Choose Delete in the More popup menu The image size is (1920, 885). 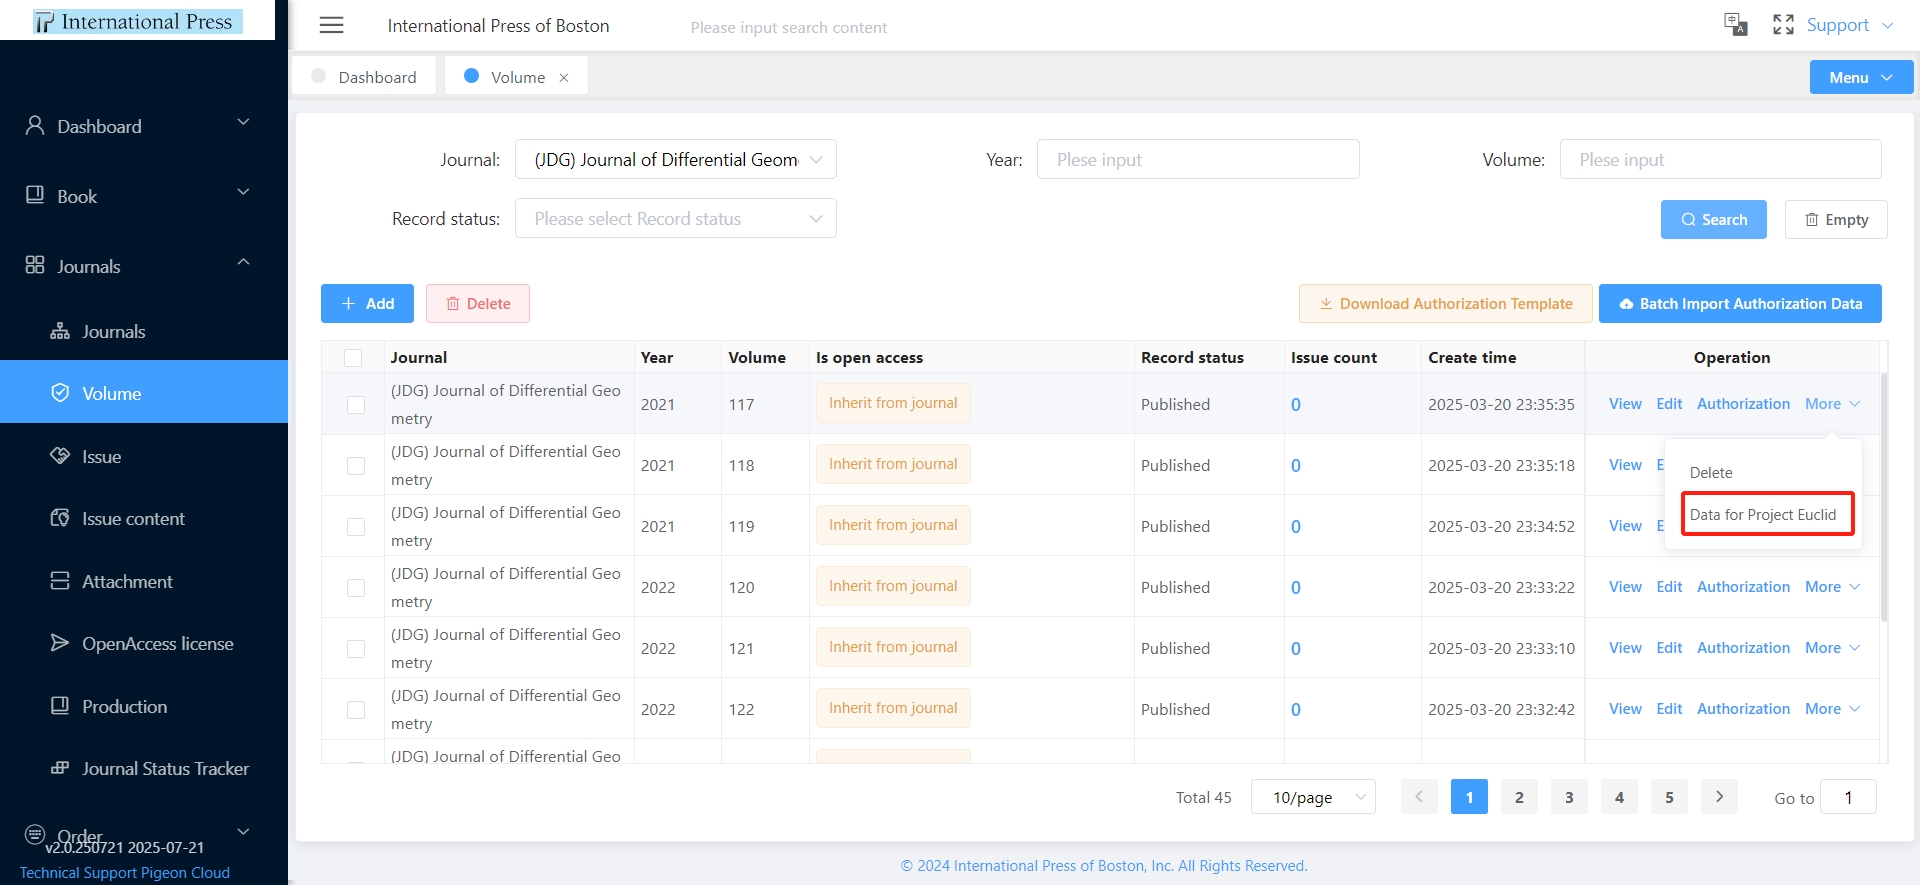[x=1711, y=472]
